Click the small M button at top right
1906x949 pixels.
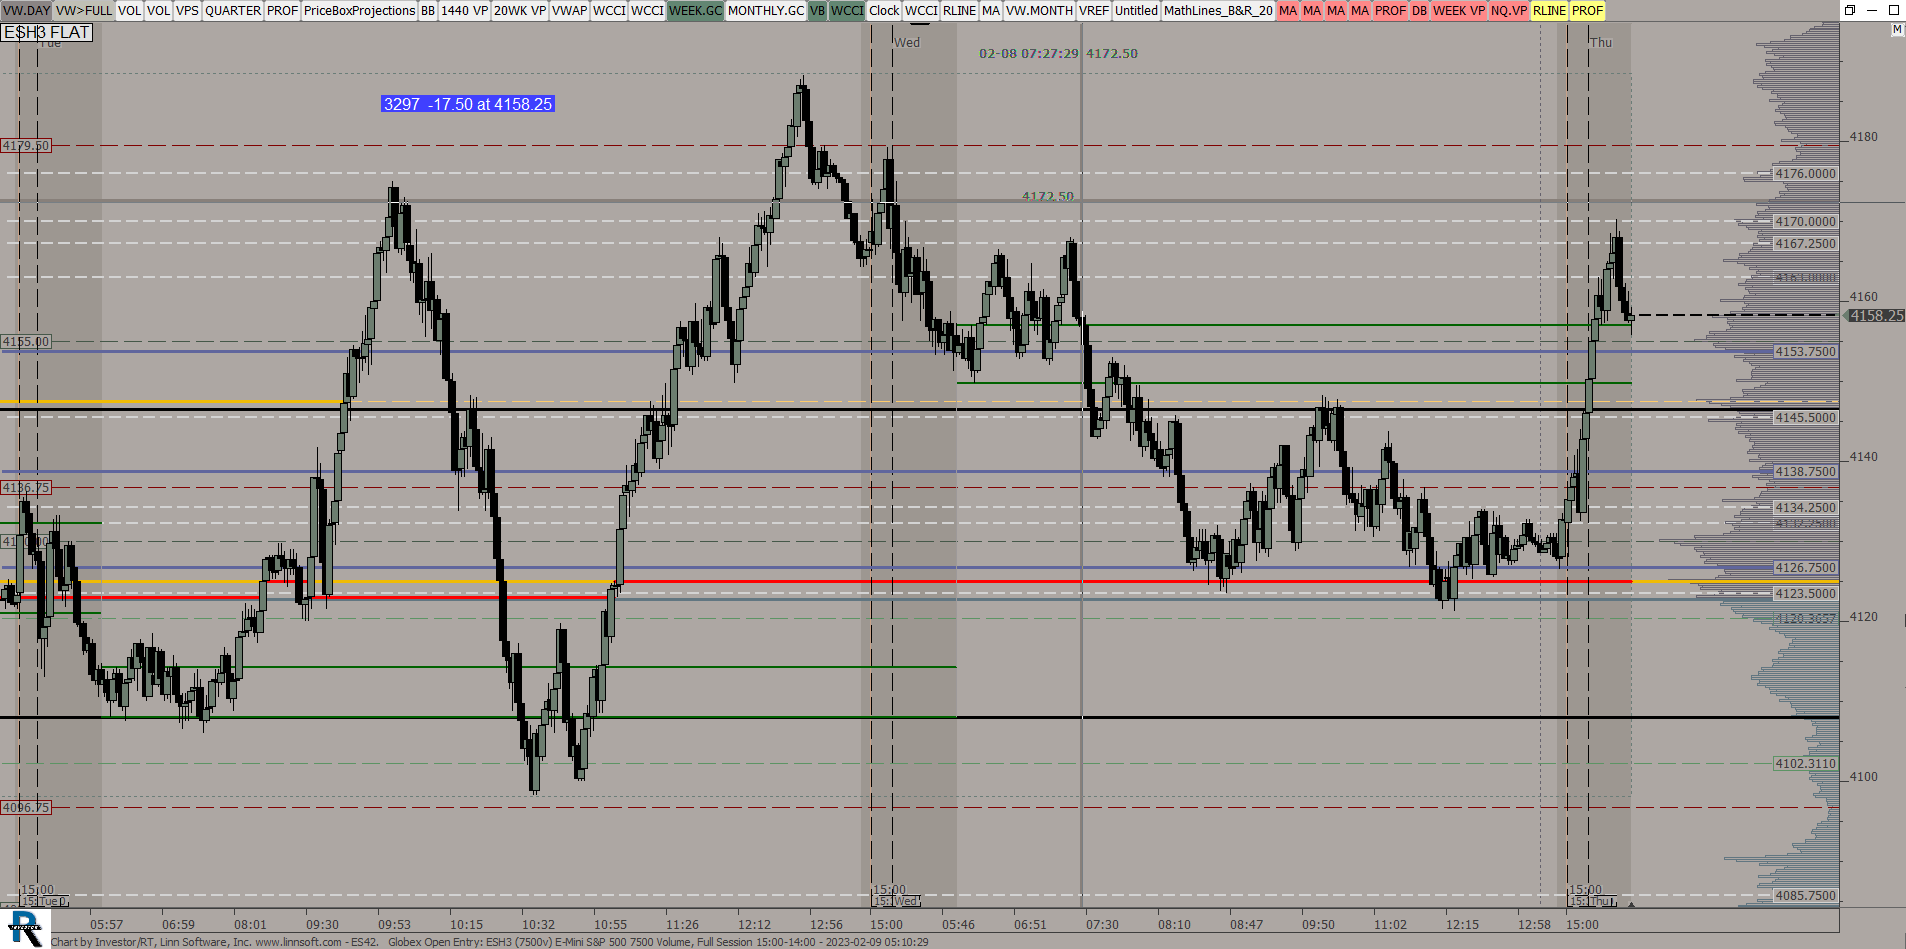click(x=1897, y=30)
